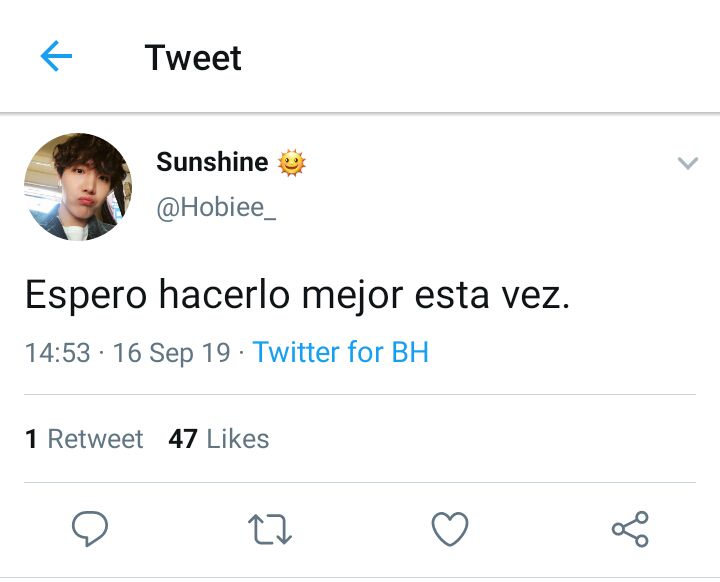Image resolution: width=720 pixels, height=582 pixels.
Task: Open Sunshine's profile picture
Action: click(x=78, y=186)
